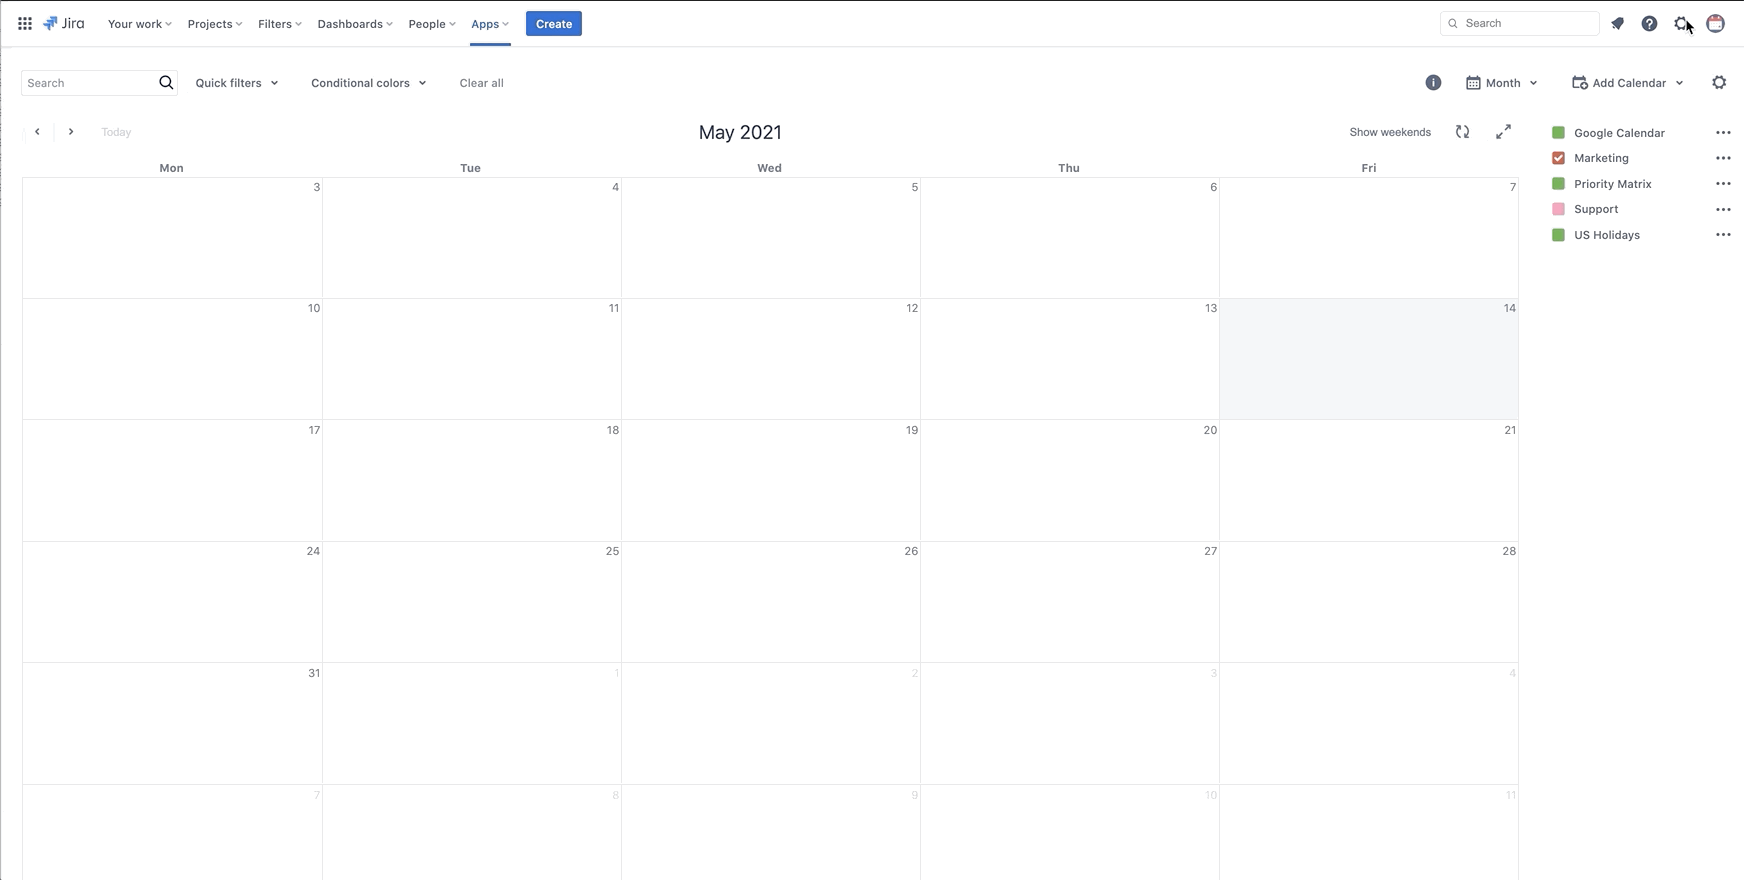The width and height of the screenshot is (1744, 880).
Task: Refresh the calendar with the sync icon
Action: (x=1462, y=132)
